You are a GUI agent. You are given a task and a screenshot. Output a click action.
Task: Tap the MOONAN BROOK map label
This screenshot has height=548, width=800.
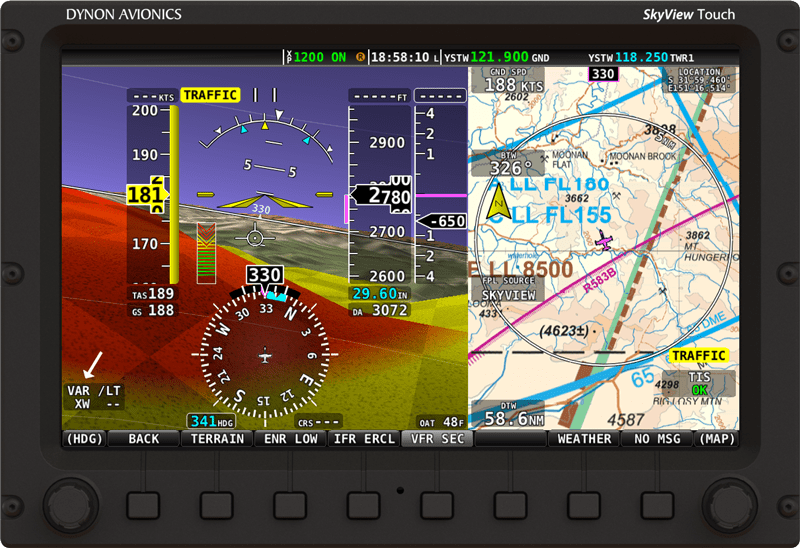(x=642, y=156)
